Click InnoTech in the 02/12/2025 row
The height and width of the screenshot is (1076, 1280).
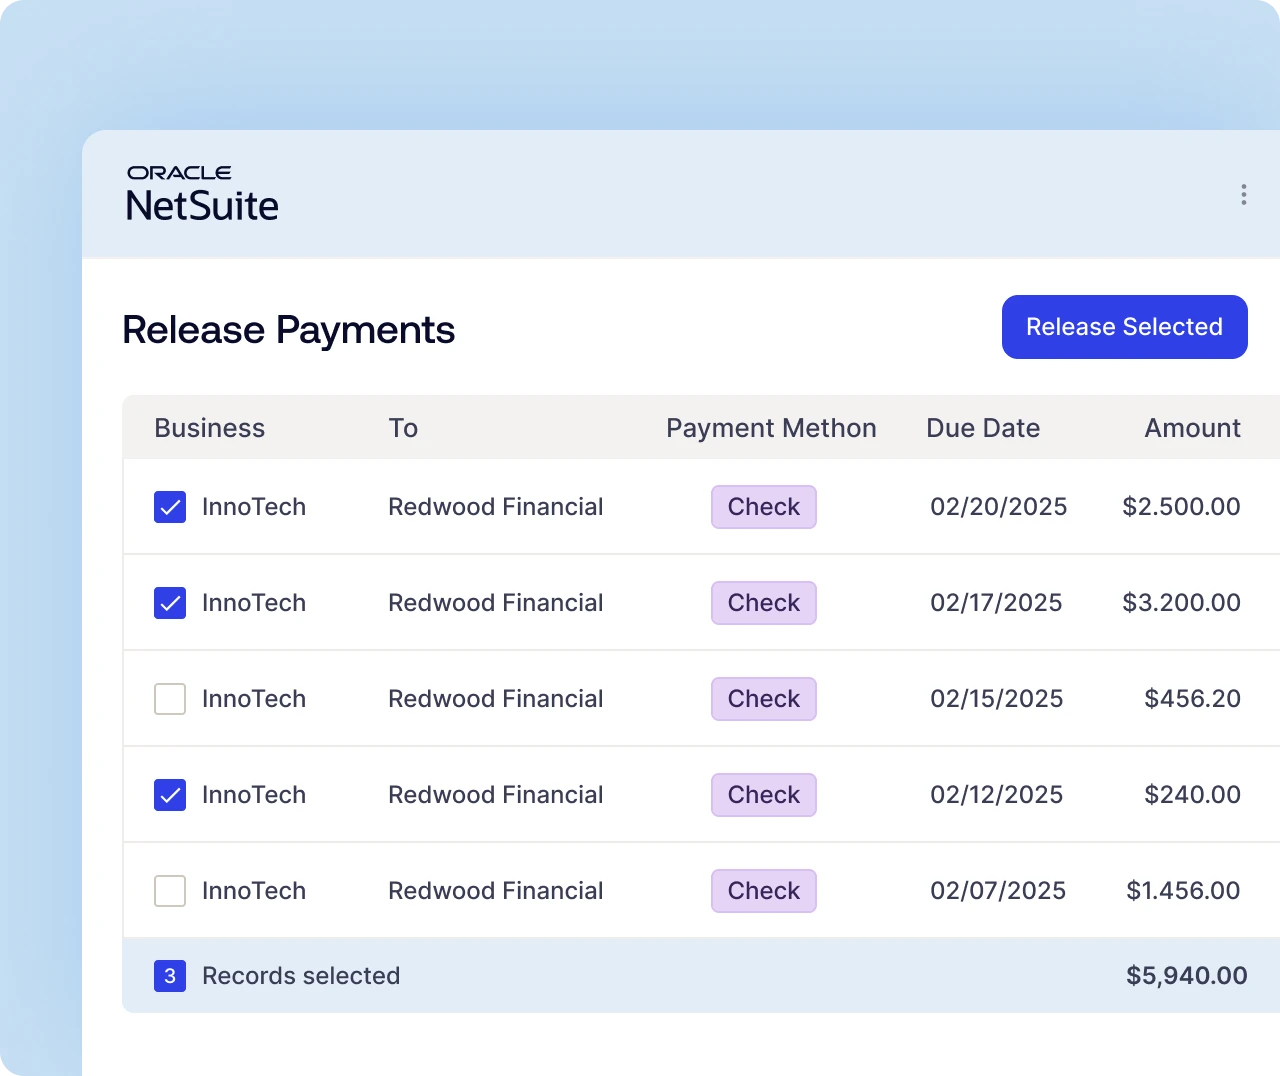[x=254, y=795]
